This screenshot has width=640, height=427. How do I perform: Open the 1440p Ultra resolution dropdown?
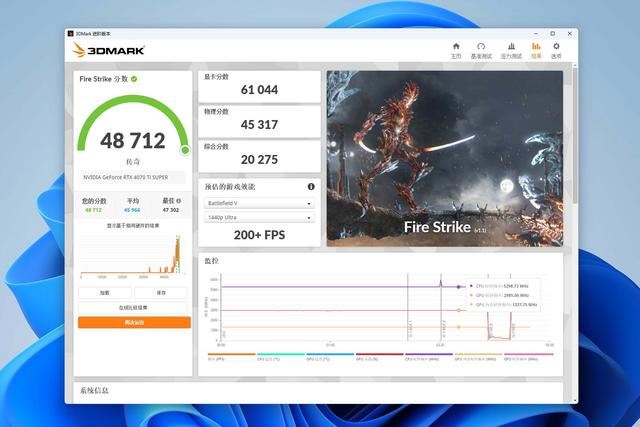[x=259, y=216]
